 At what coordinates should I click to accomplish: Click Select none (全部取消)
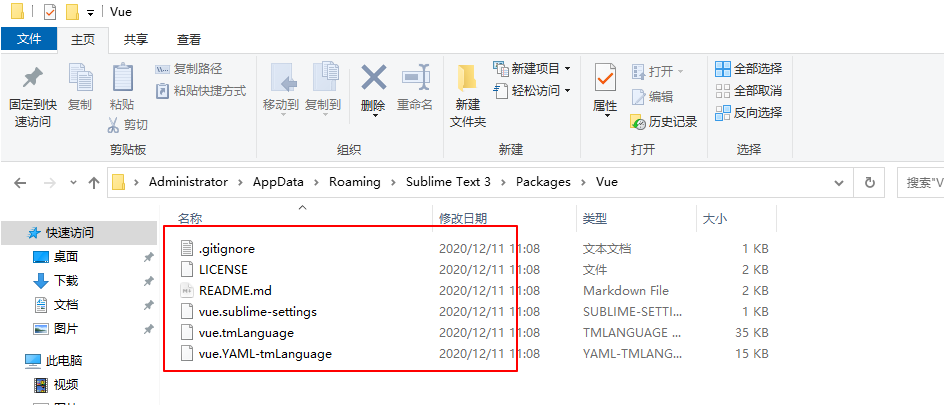point(748,91)
